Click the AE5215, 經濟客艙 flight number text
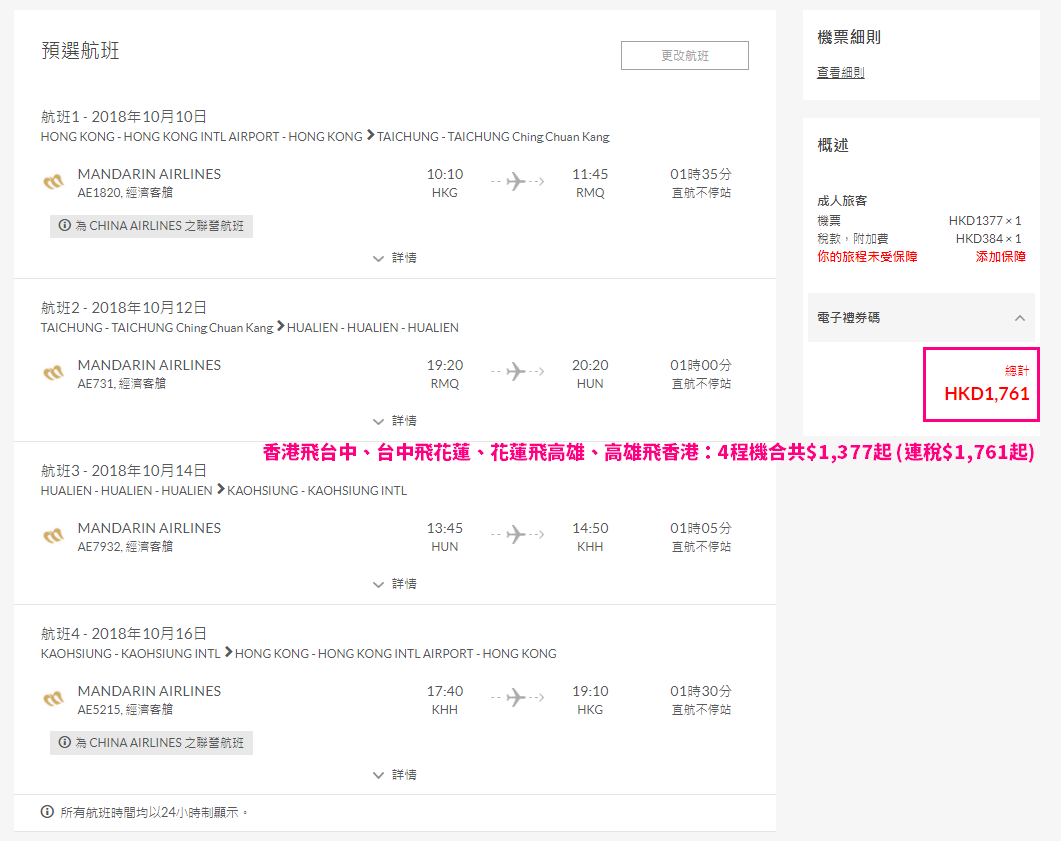This screenshot has height=841, width=1061. [x=125, y=710]
